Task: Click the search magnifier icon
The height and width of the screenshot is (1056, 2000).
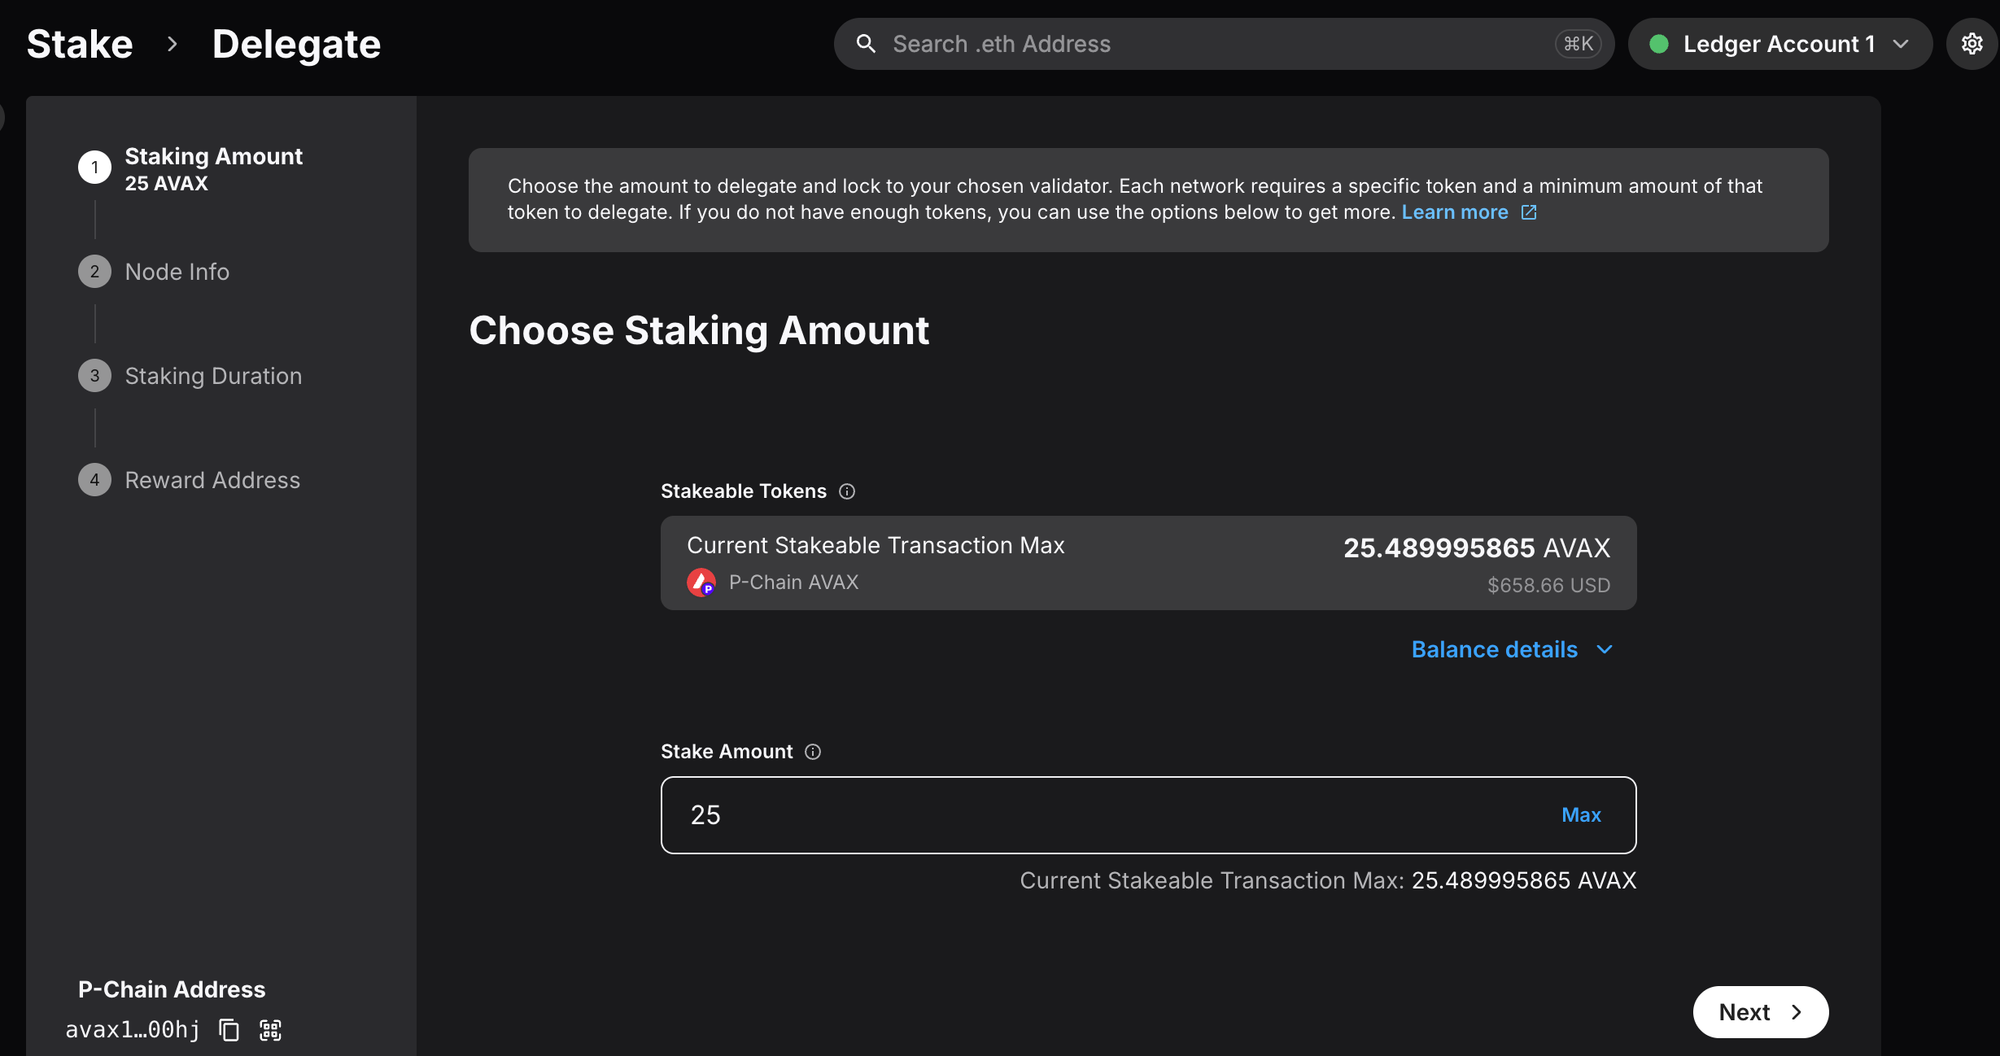Action: pyautogui.click(x=866, y=44)
